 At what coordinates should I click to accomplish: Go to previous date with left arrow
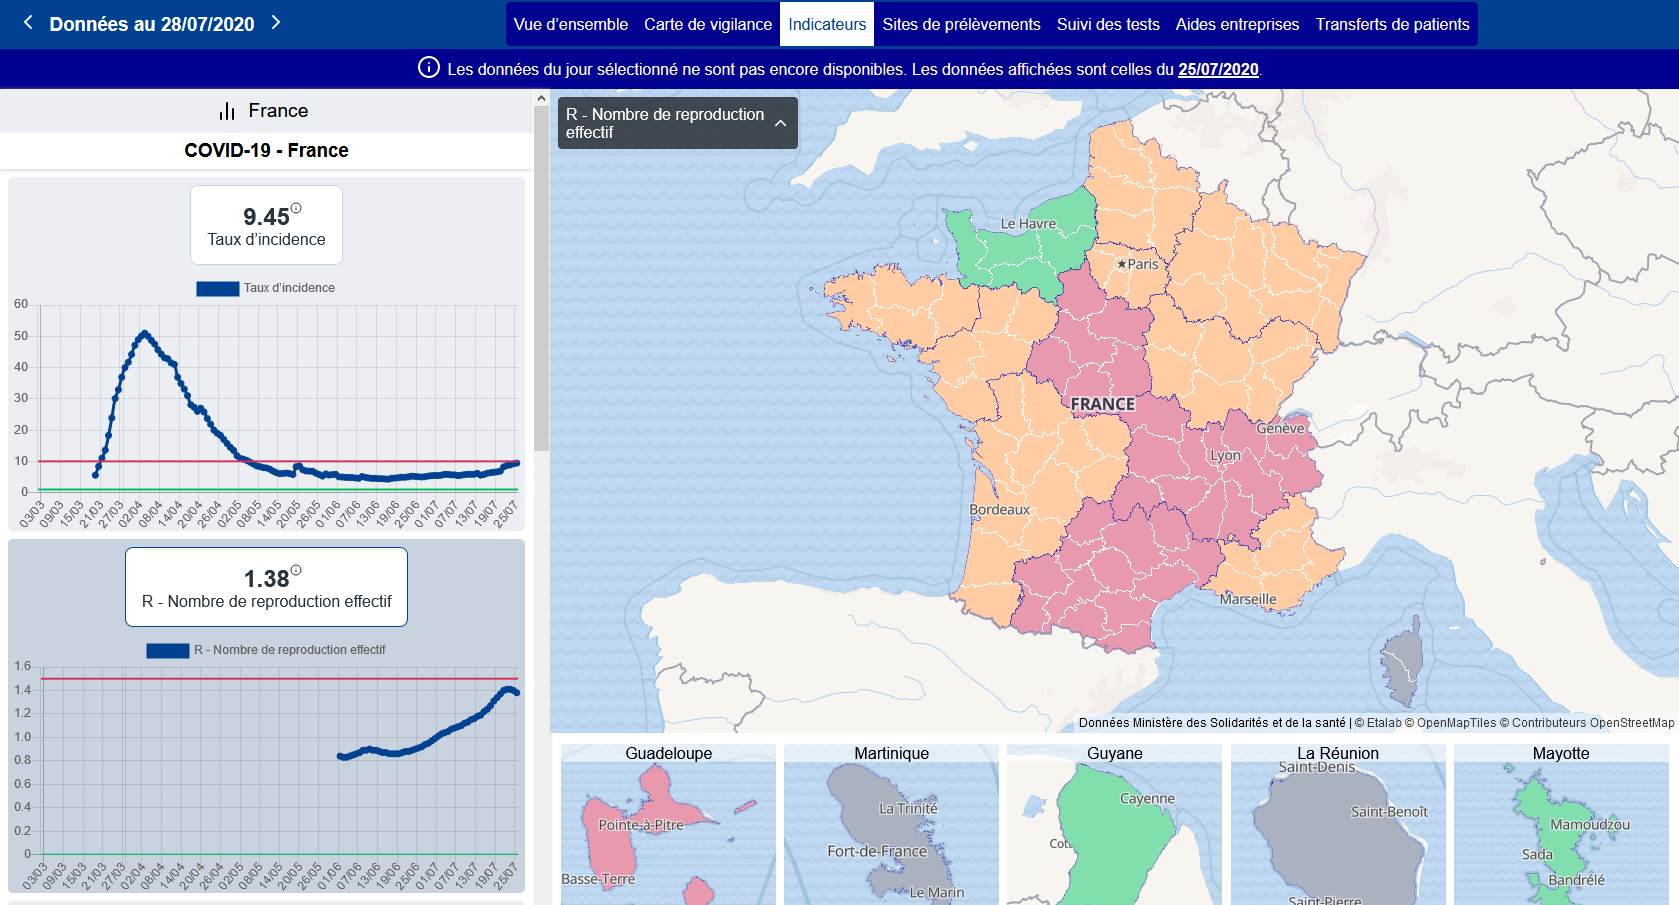[x=28, y=22]
